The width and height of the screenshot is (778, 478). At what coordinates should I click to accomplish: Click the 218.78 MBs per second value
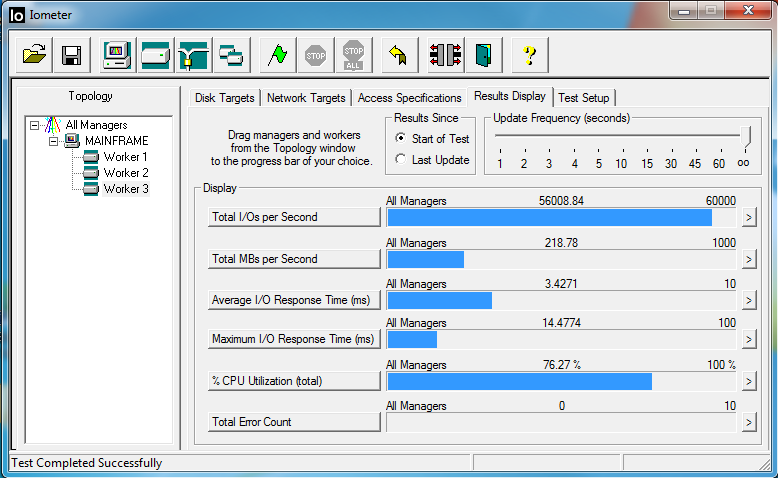click(561, 243)
